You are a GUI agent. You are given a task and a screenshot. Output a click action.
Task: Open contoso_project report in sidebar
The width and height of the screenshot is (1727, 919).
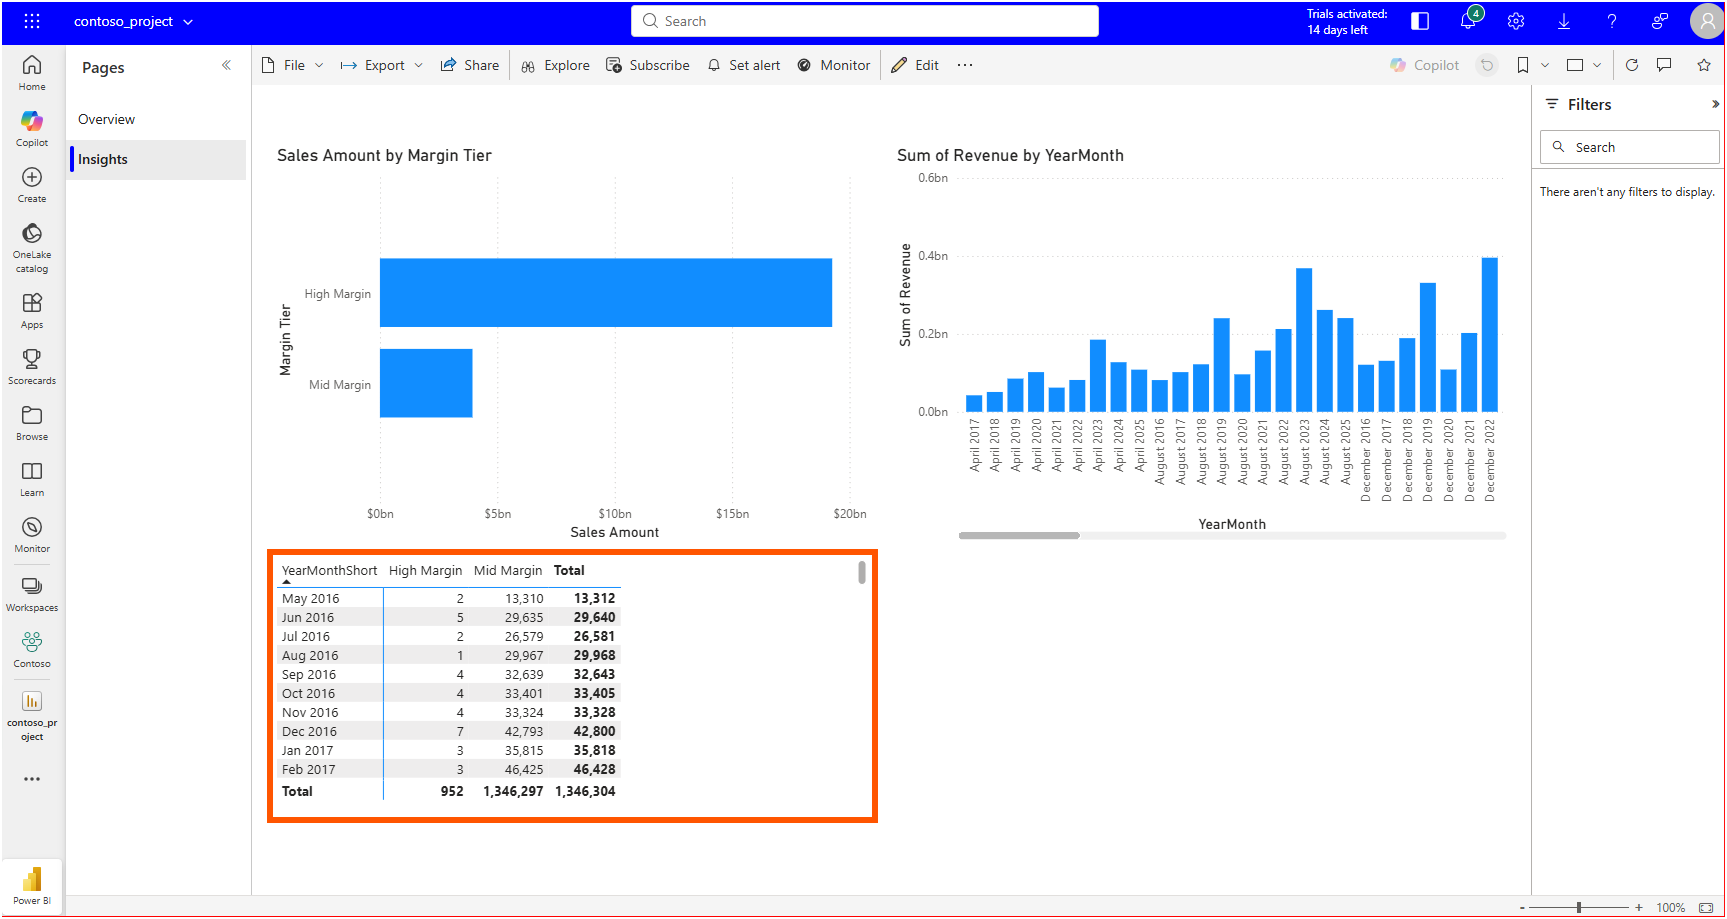click(32, 715)
